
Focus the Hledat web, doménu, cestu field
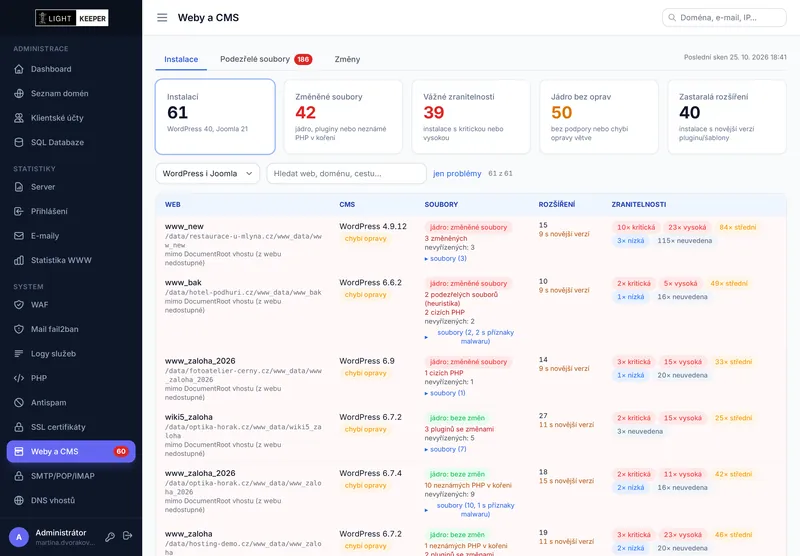346,173
